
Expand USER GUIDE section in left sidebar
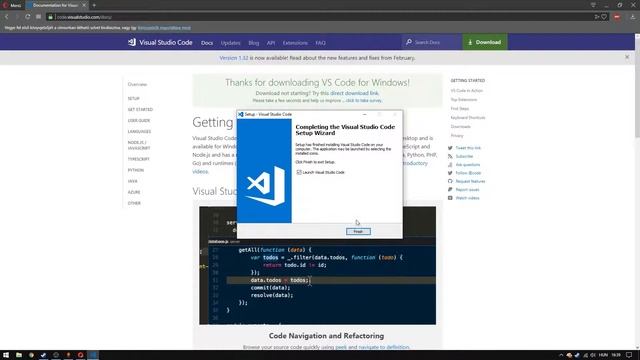[139, 120]
